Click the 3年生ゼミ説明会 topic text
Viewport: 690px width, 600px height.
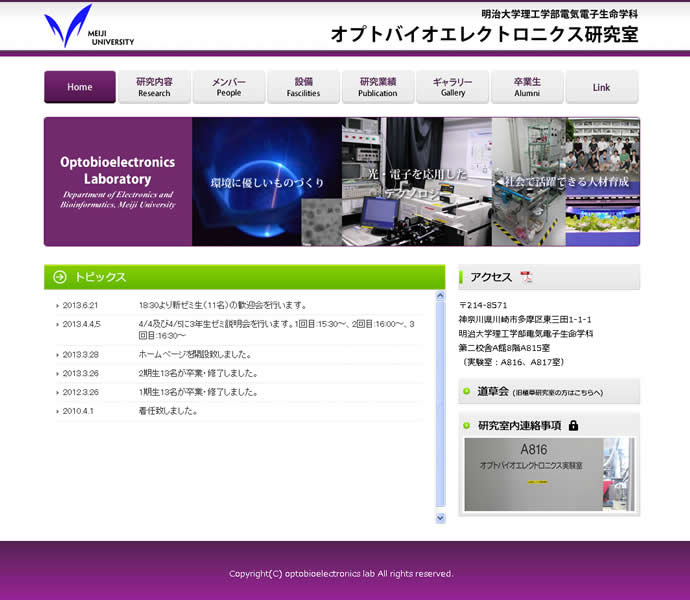(x=276, y=330)
